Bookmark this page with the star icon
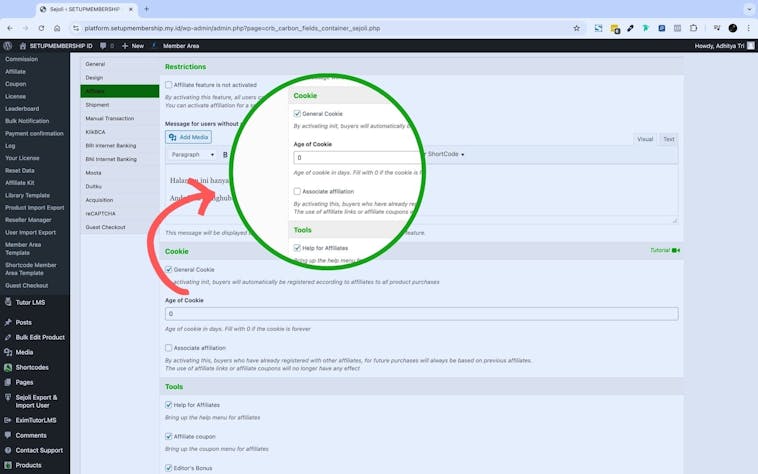This screenshot has width=758, height=474. tap(576, 28)
